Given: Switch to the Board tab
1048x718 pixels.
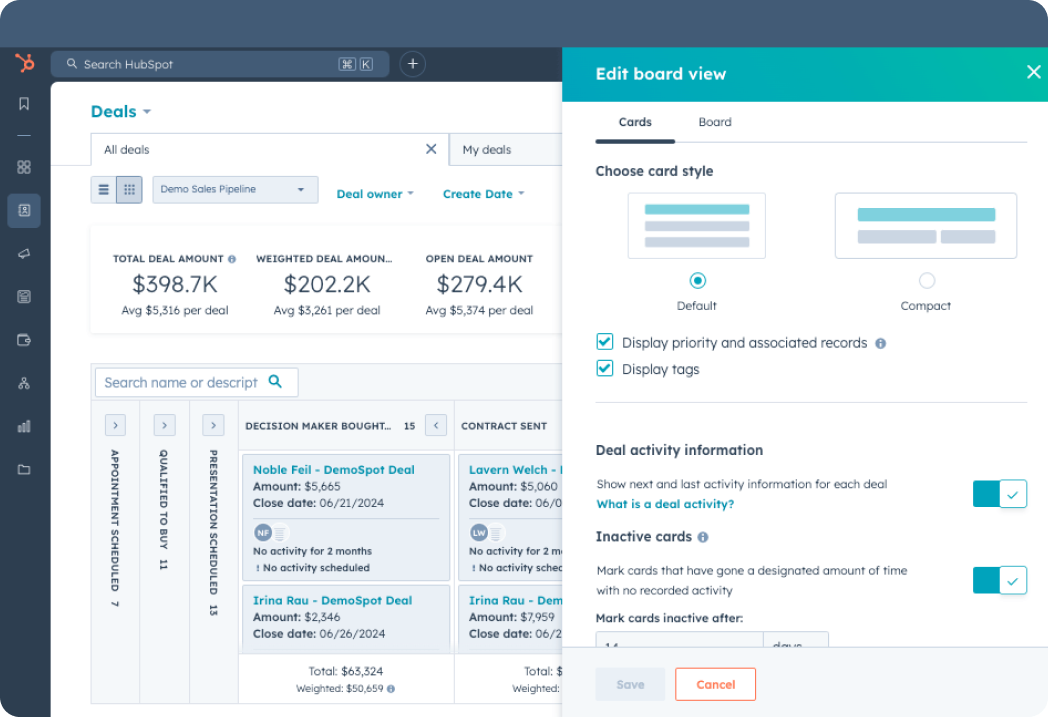Looking at the screenshot, I should click(715, 122).
